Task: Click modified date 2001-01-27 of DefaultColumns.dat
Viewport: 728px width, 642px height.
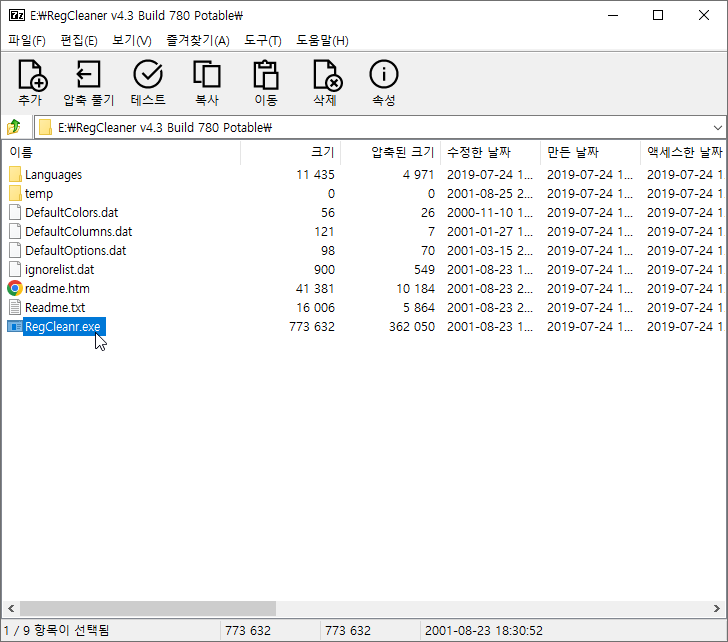Action: coord(490,232)
